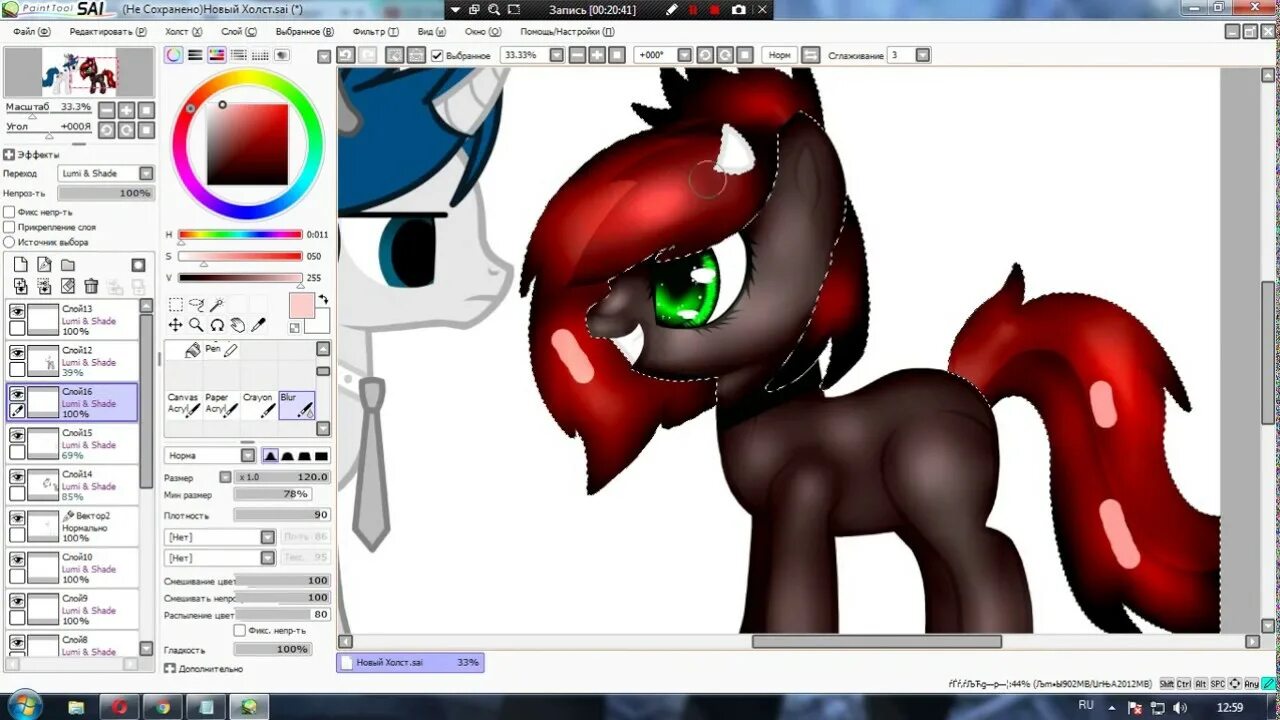Swap foreground and background colors
The height and width of the screenshot is (720, 1280).
[323, 299]
